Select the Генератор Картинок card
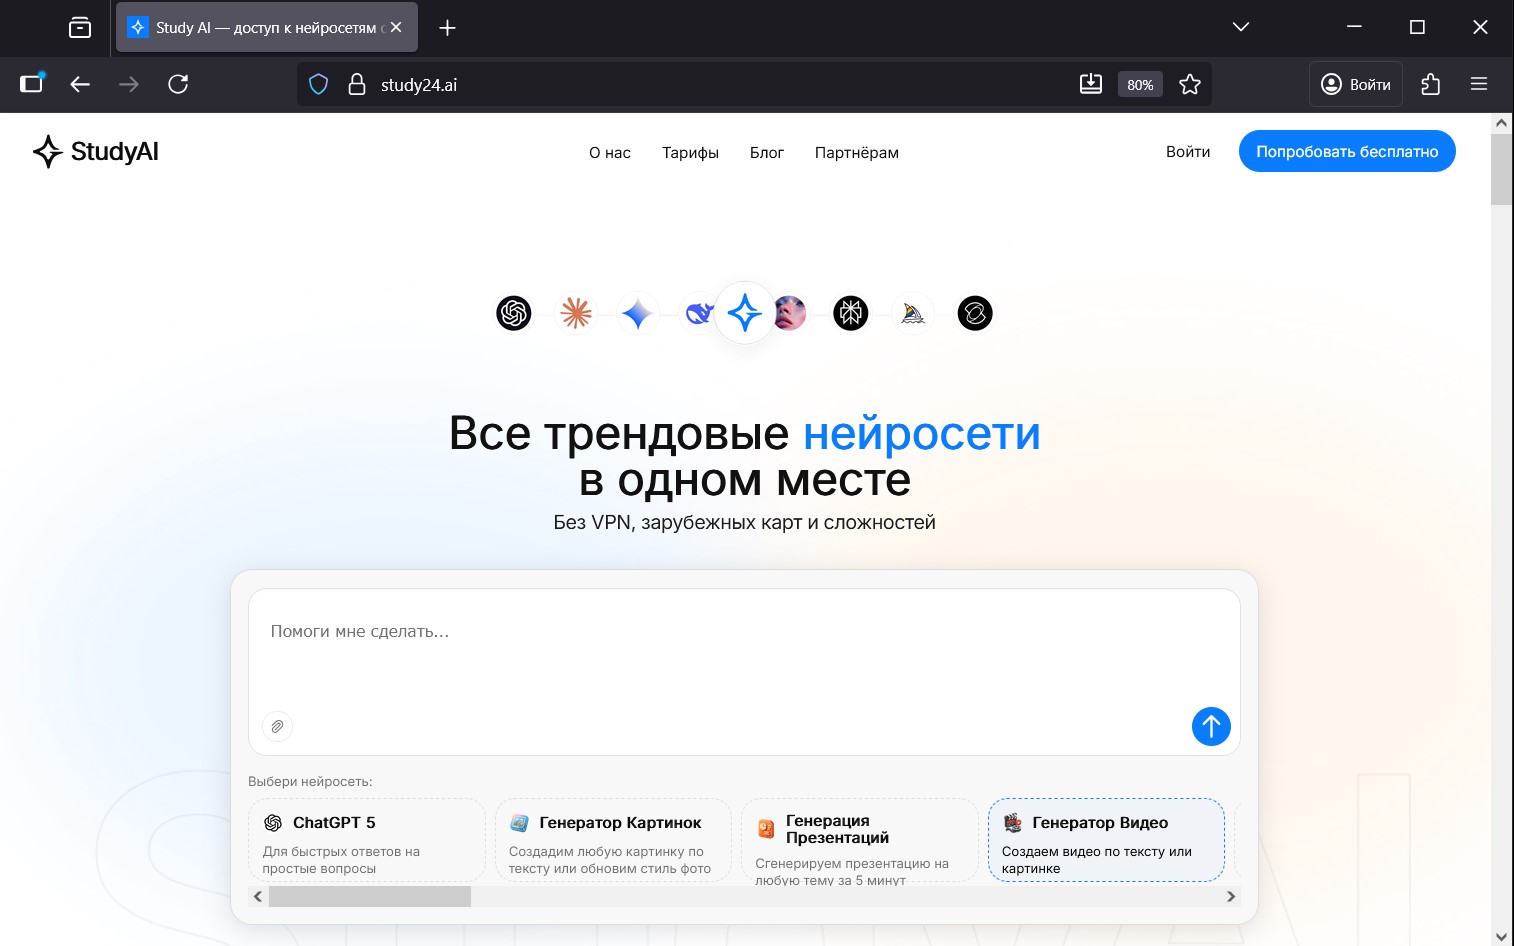 pyautogui.click(x=613, y=840)
